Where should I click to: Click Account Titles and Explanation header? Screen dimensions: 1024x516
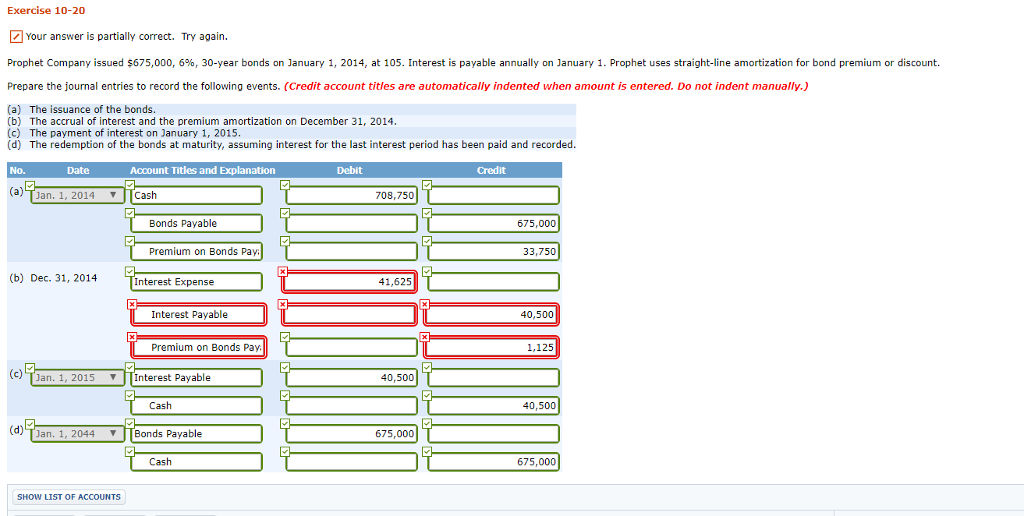[x=202, y=170]
